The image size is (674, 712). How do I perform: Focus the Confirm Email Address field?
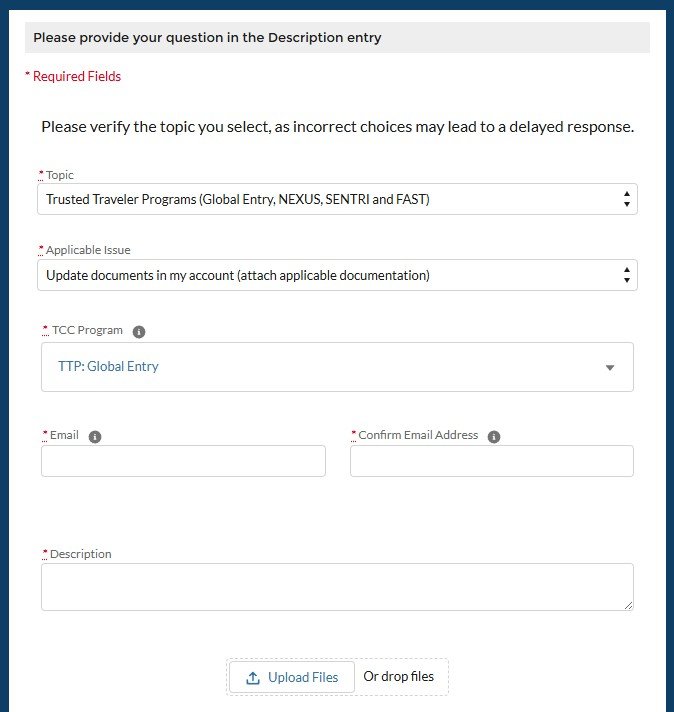coord(492,461)
